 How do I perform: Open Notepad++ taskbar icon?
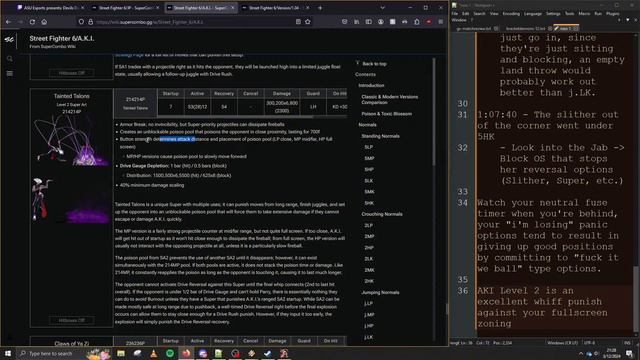coord(219,353)
